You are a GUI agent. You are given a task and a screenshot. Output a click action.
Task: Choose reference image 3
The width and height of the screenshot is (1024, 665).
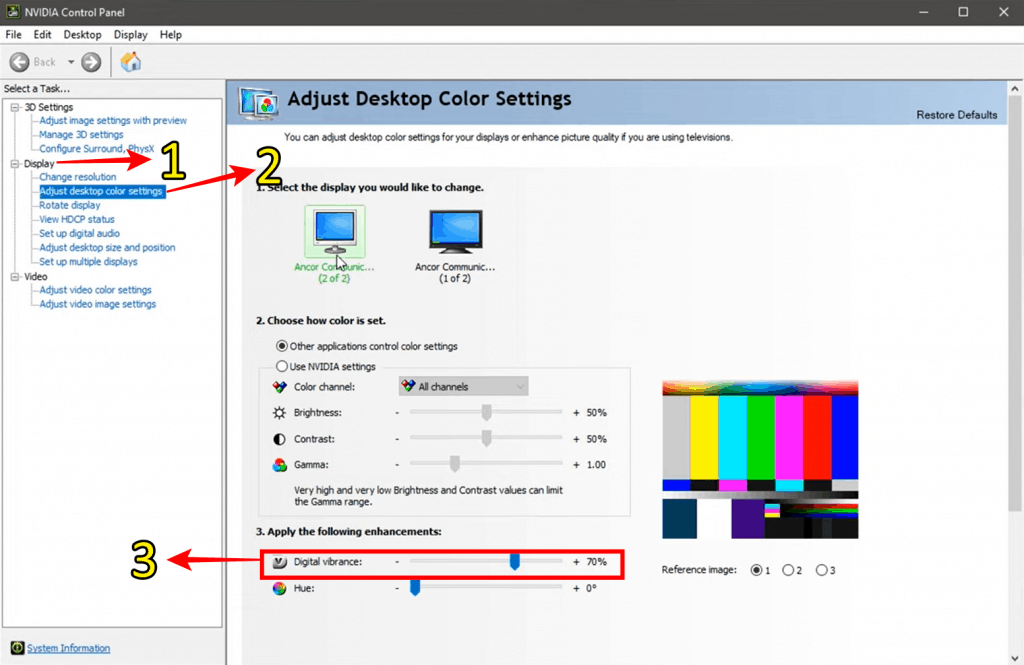coord(821,570)
